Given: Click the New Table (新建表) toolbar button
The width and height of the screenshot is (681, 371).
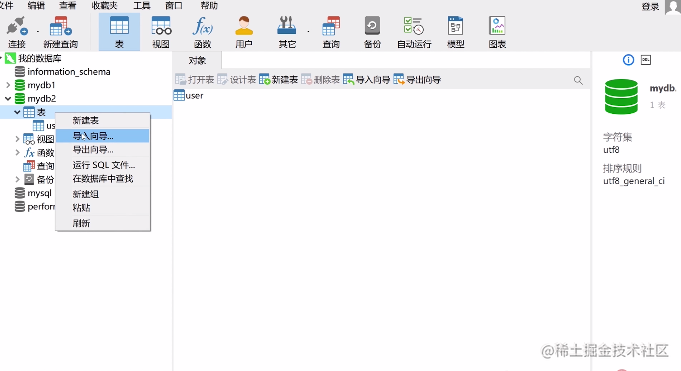Looking at the screenshot, I should point(278,80).
